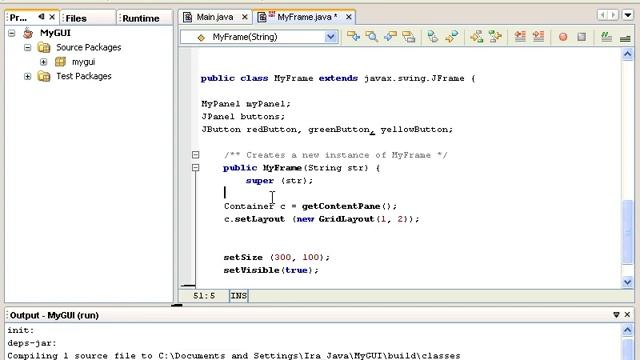Select the mygui package tree item
This screenshot has width=640, height=360.
pyautogui.click(x=83, y=62)
